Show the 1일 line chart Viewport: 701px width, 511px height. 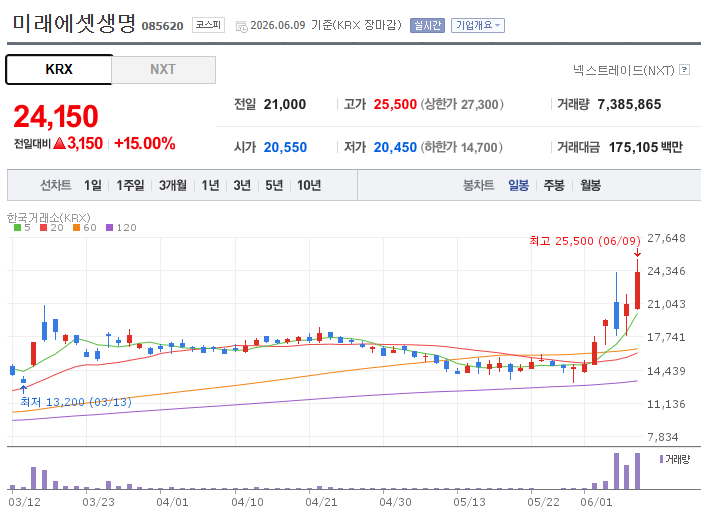coord(93,185)
